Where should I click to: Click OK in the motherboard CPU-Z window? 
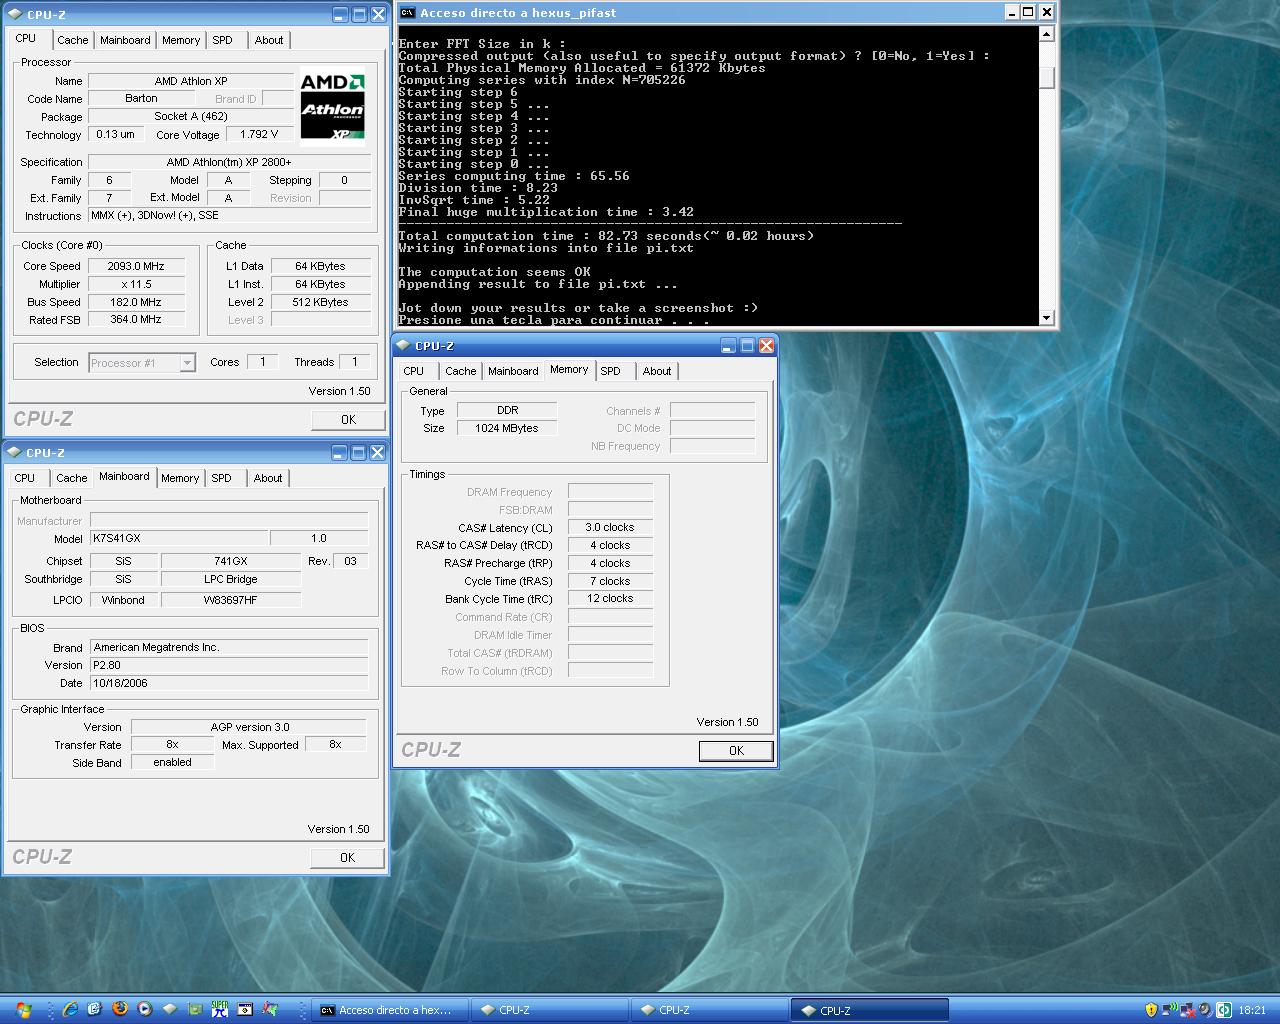pyautogui.click(x=348, y=858)
